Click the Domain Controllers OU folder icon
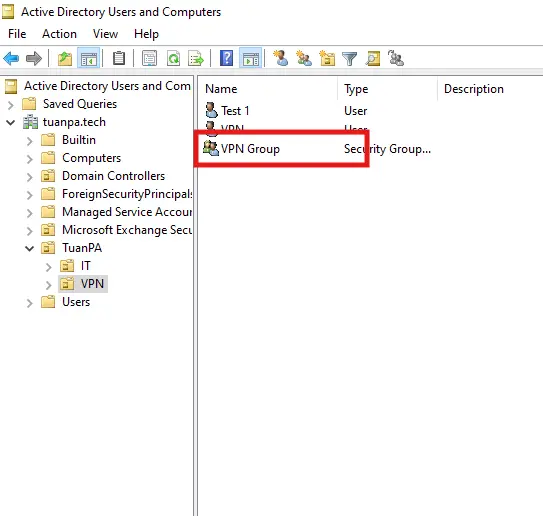Image resolution: width=543 pixels, height=516 pixels. coord(48,176)
